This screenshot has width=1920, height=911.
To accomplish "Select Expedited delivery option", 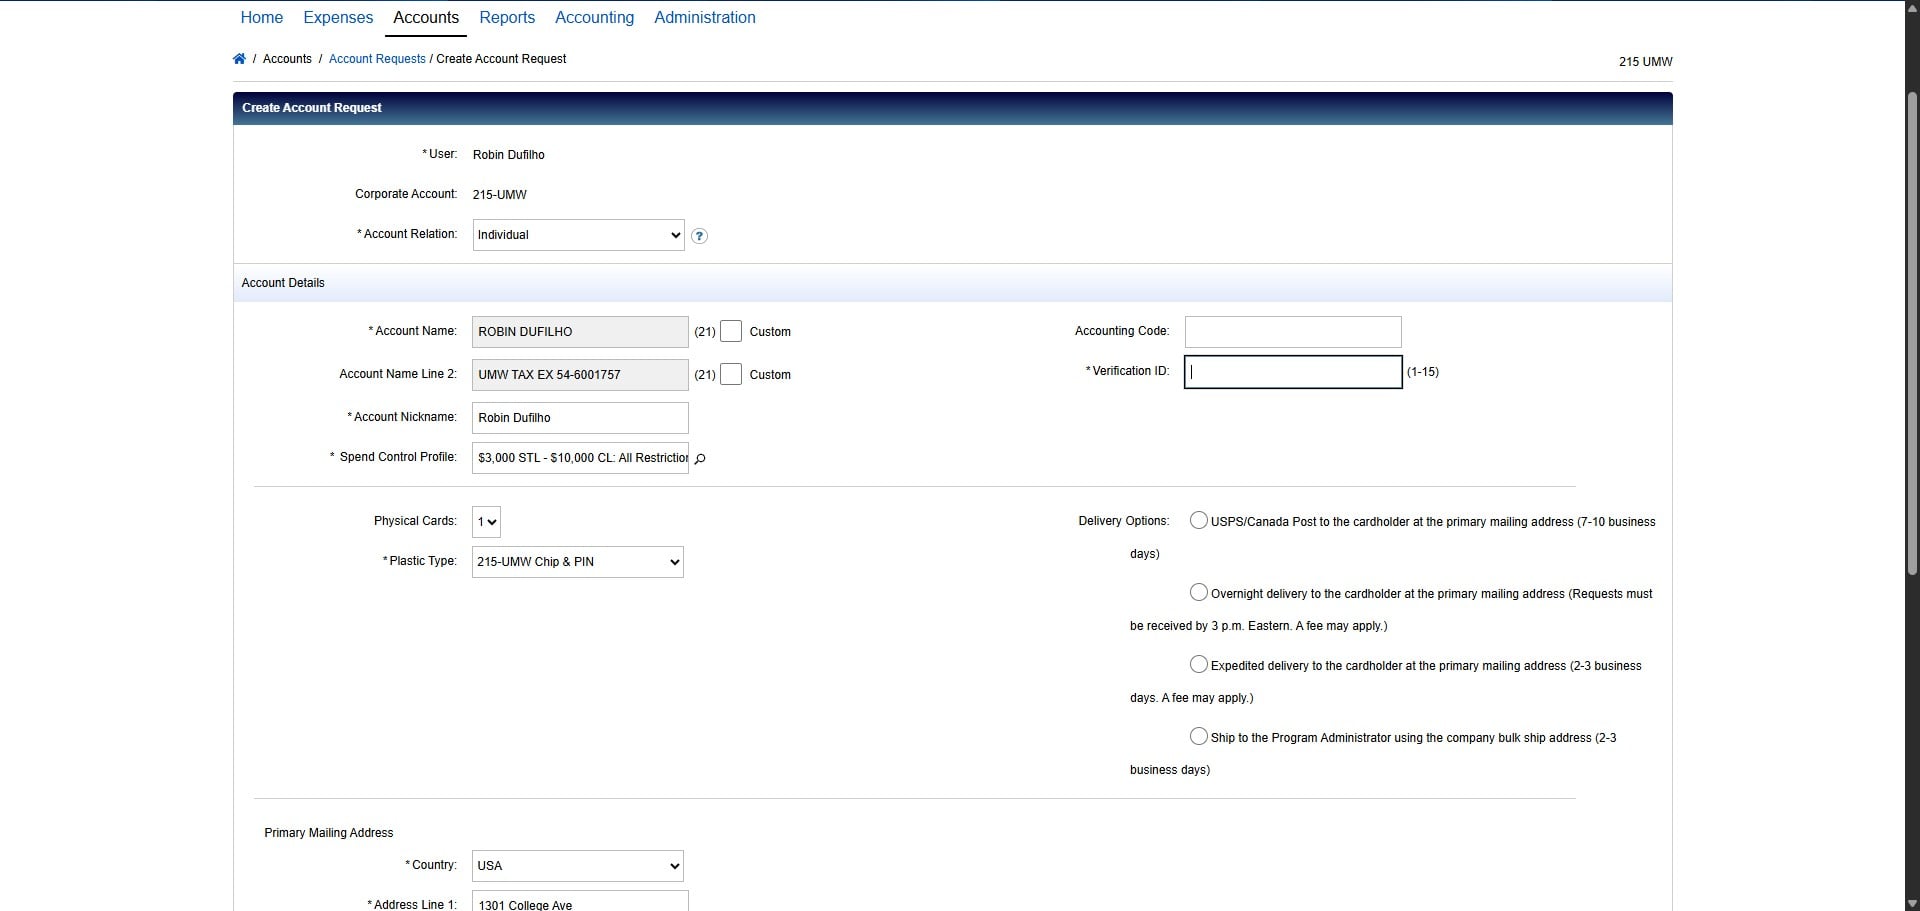I will 1198,664.
